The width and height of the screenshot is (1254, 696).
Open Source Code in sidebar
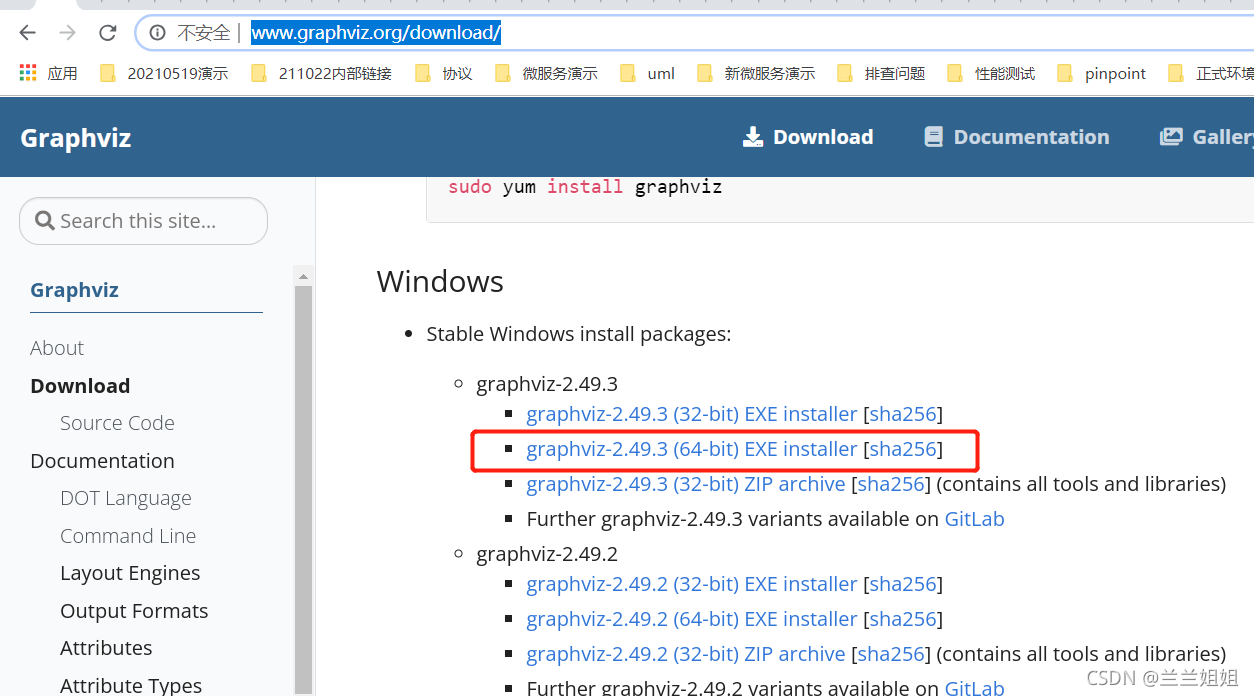(x=117, y=423)
